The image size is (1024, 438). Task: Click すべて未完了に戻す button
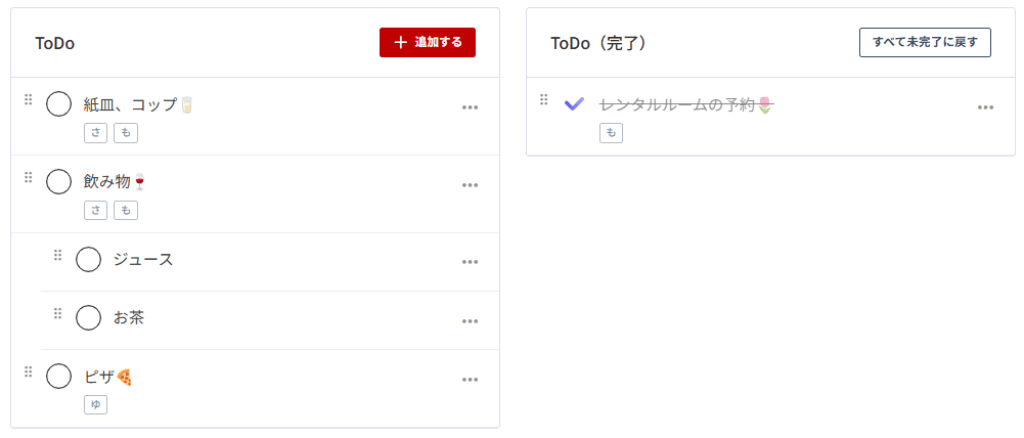coord(925,42)
